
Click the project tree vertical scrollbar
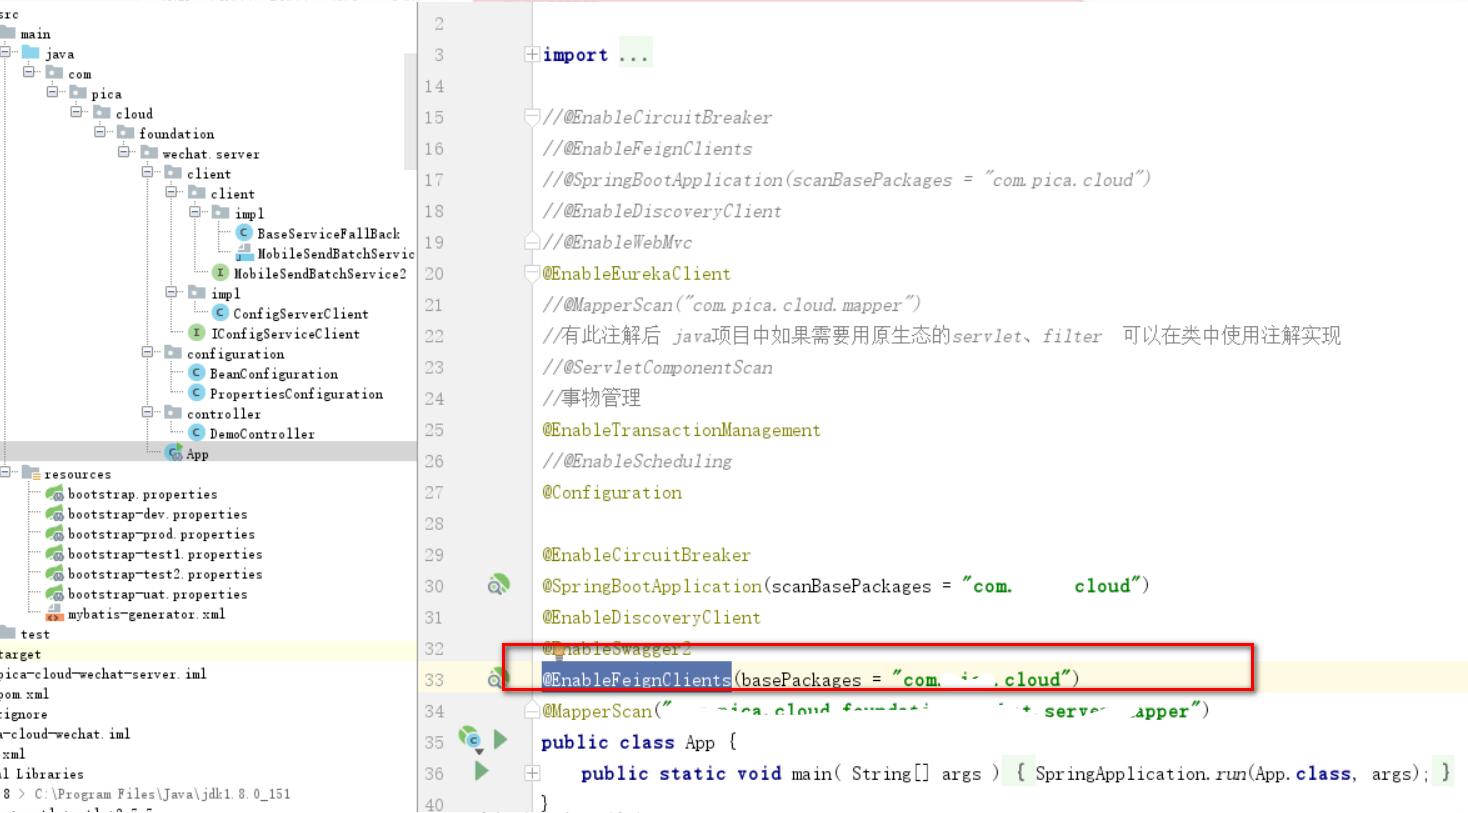tap(410, 110)
